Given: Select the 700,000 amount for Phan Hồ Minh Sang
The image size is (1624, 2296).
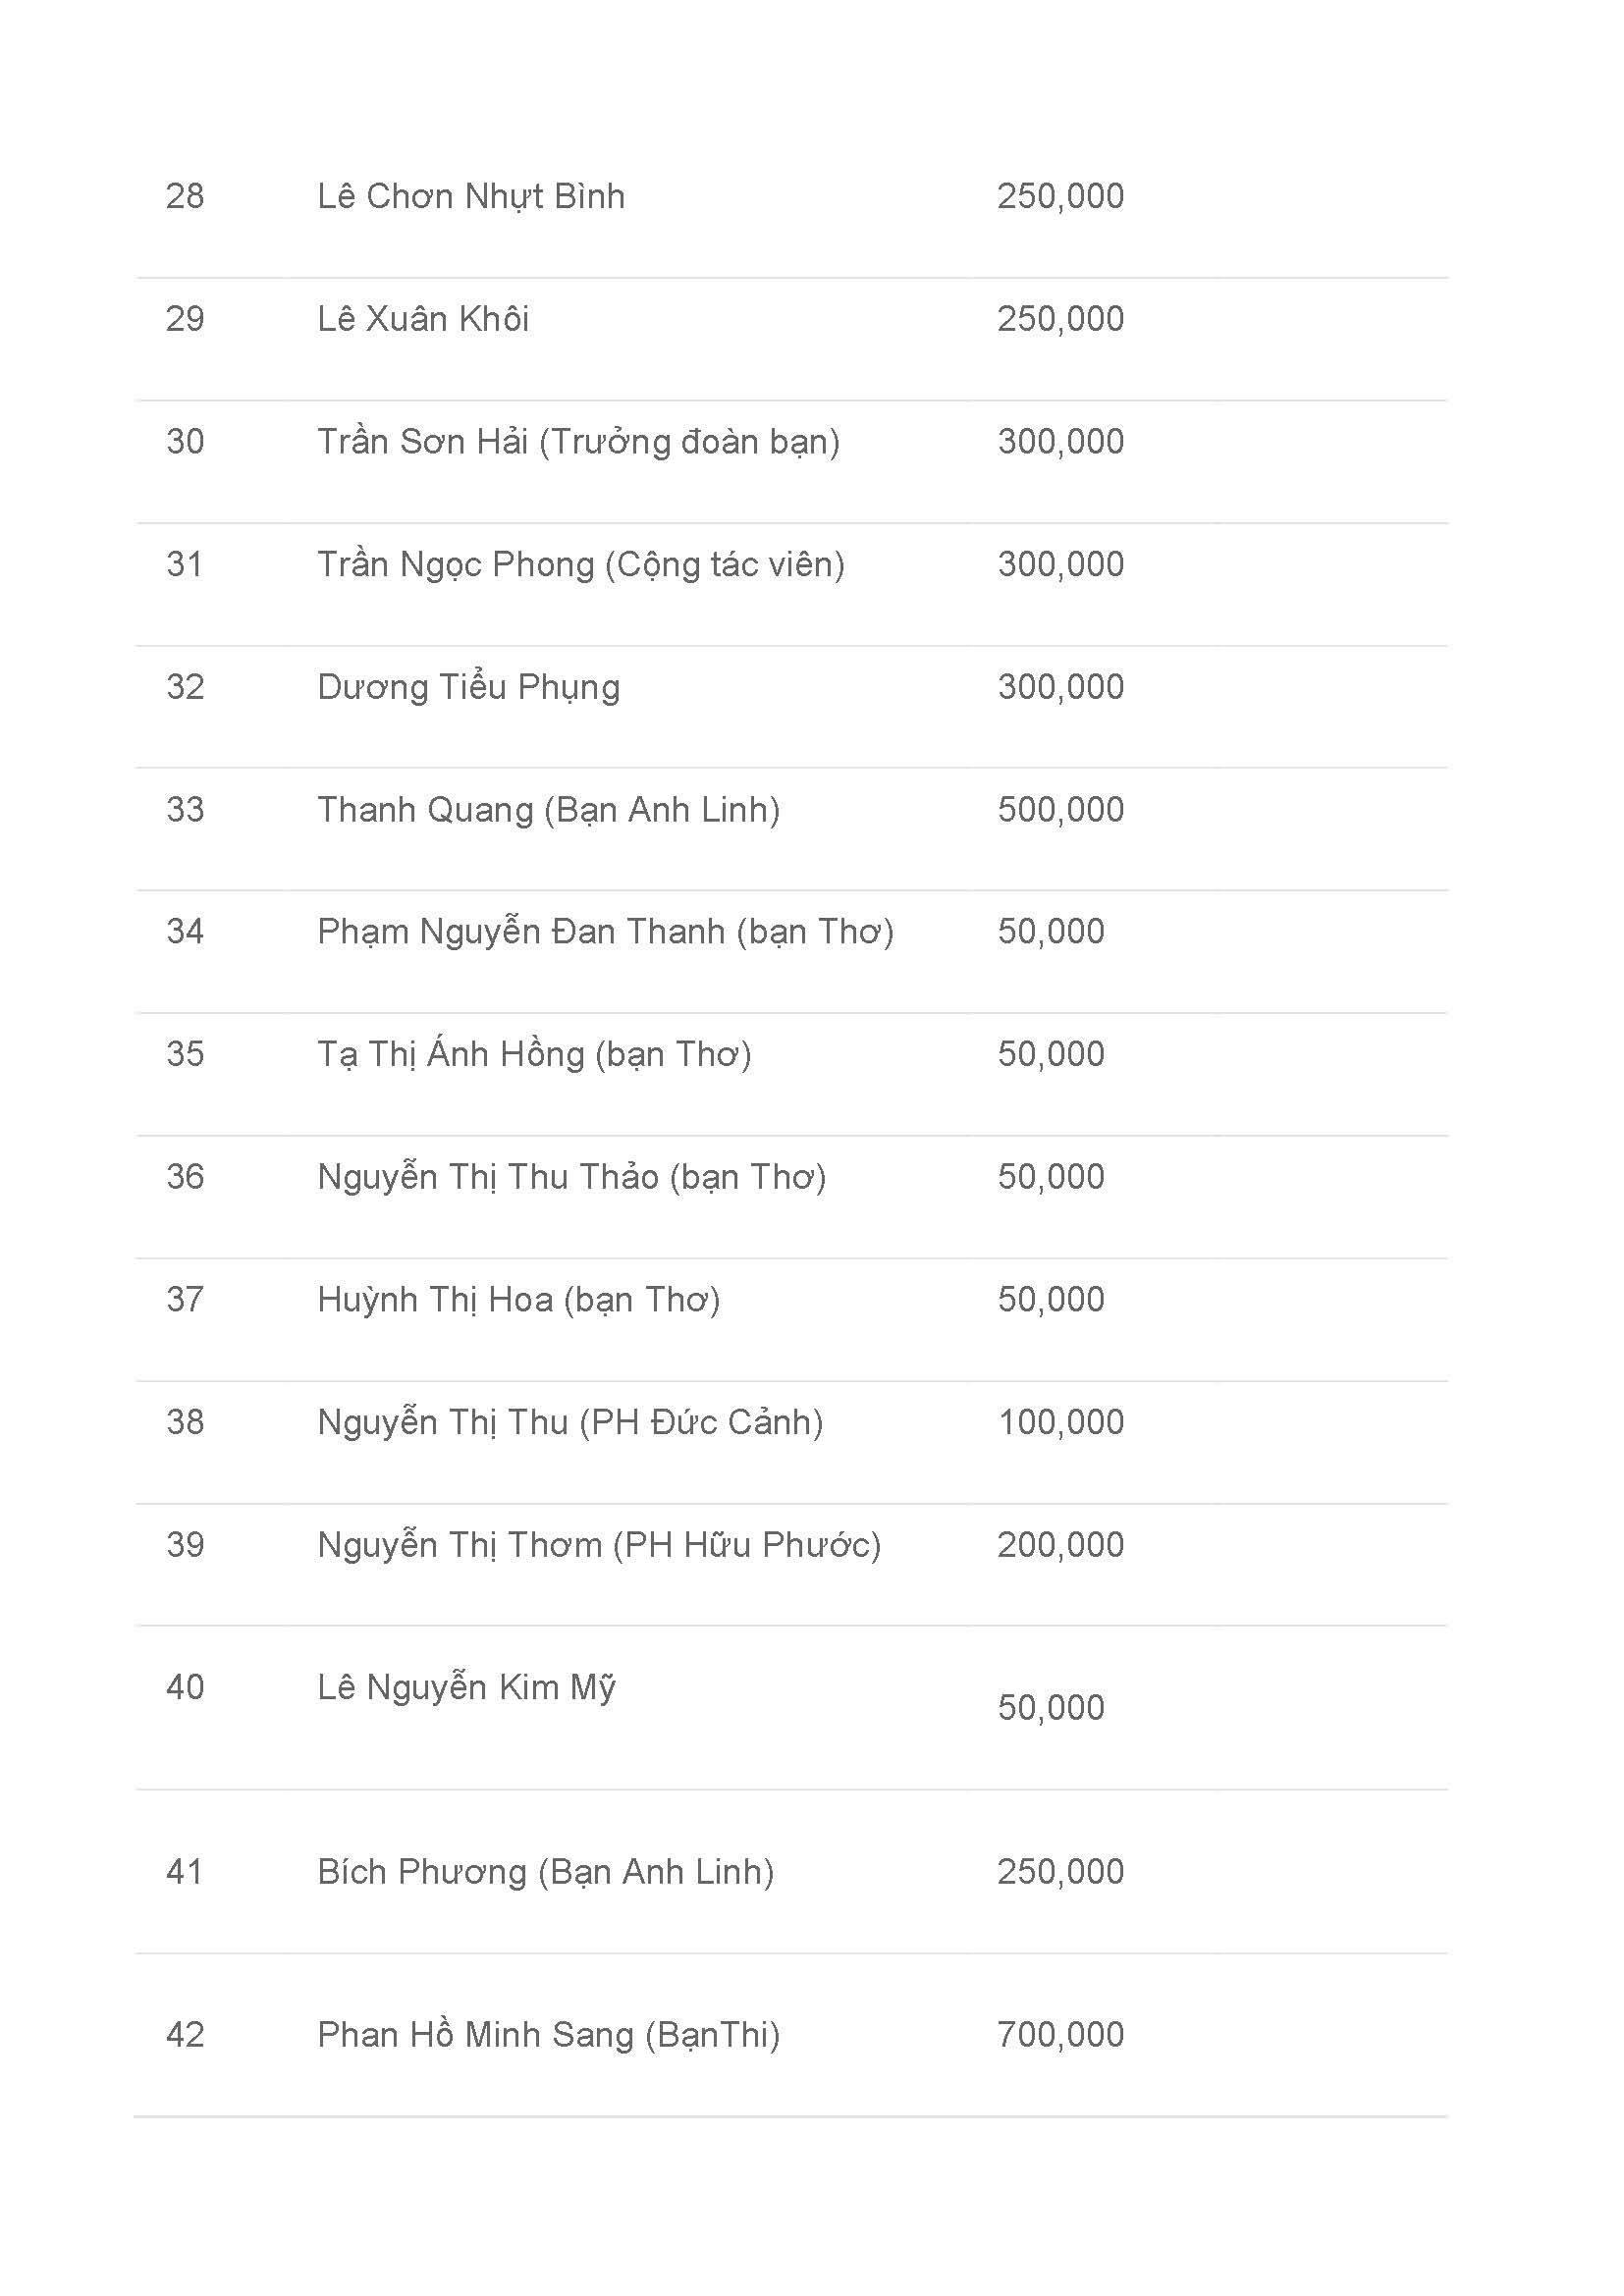Looking at the screenshot, I should point(1061,2035).
